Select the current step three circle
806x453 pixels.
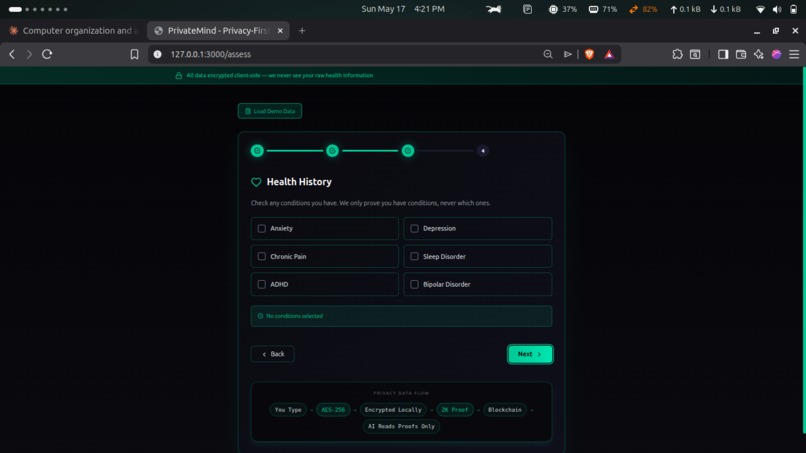408,151
